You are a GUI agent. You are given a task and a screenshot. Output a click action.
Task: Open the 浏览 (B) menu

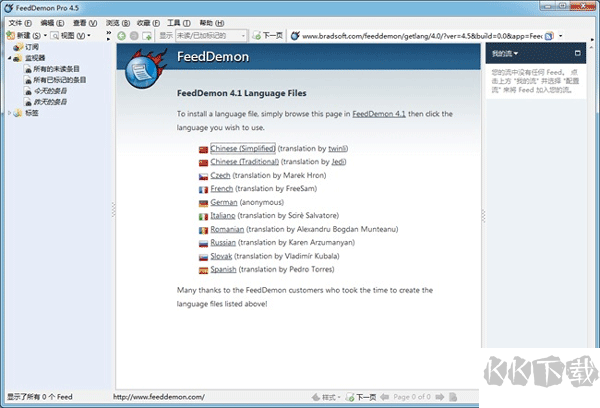118,23
